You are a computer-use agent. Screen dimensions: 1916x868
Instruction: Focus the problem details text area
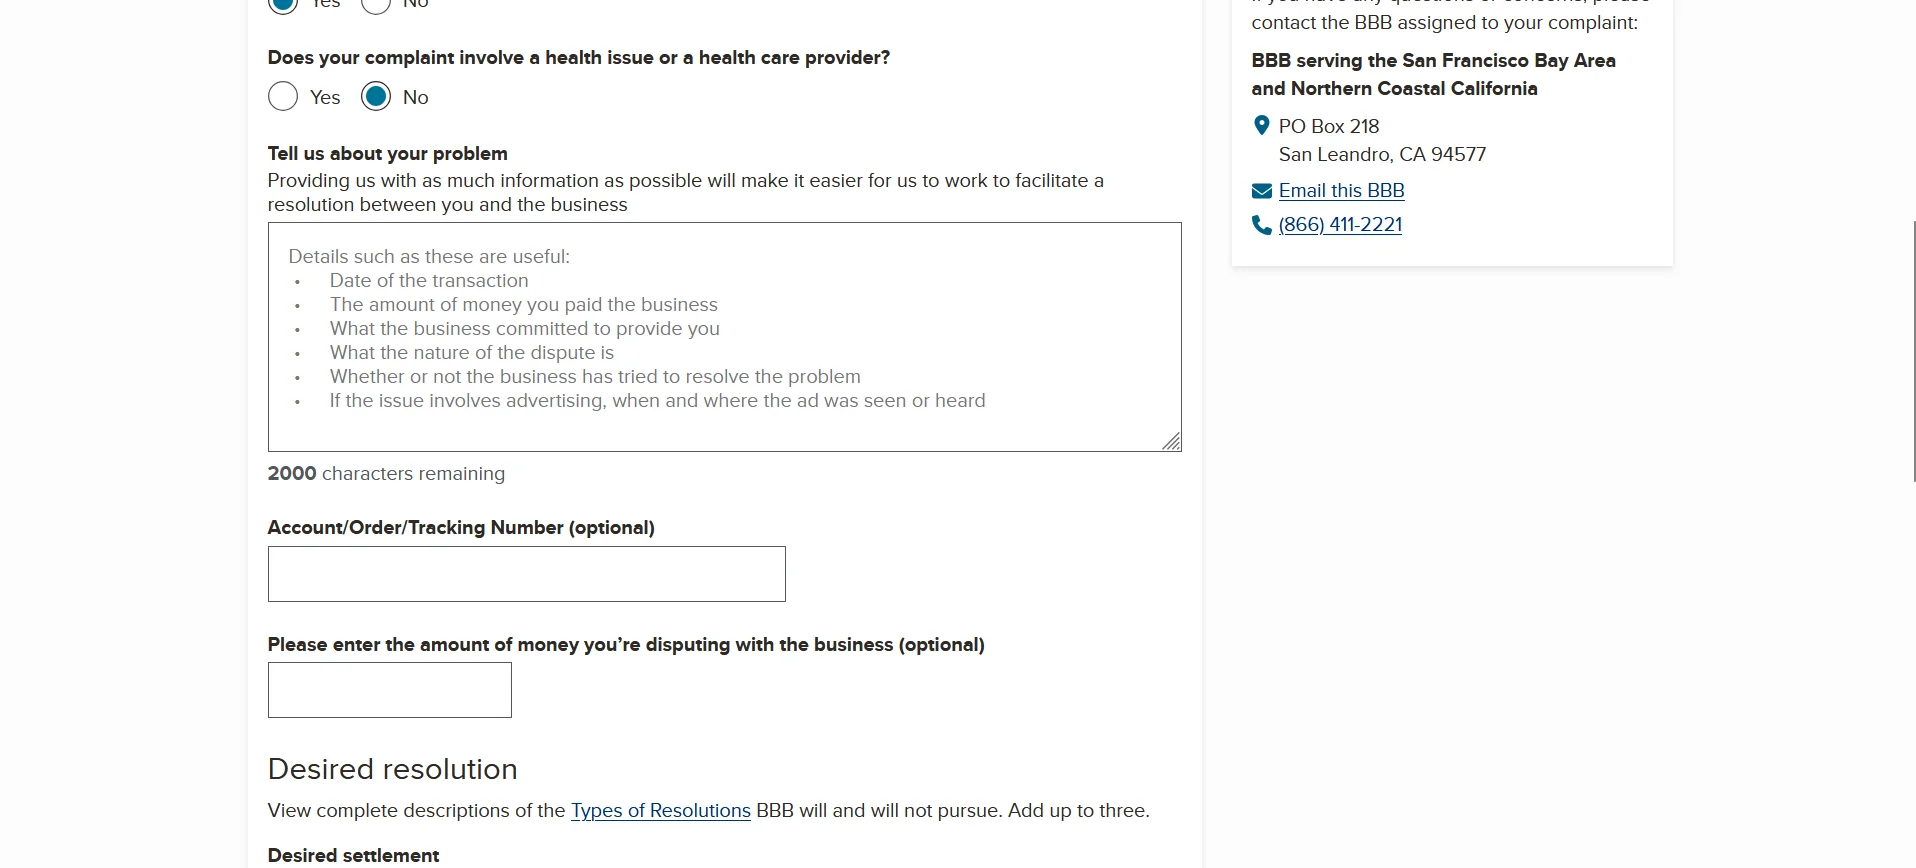click(724, 337)
